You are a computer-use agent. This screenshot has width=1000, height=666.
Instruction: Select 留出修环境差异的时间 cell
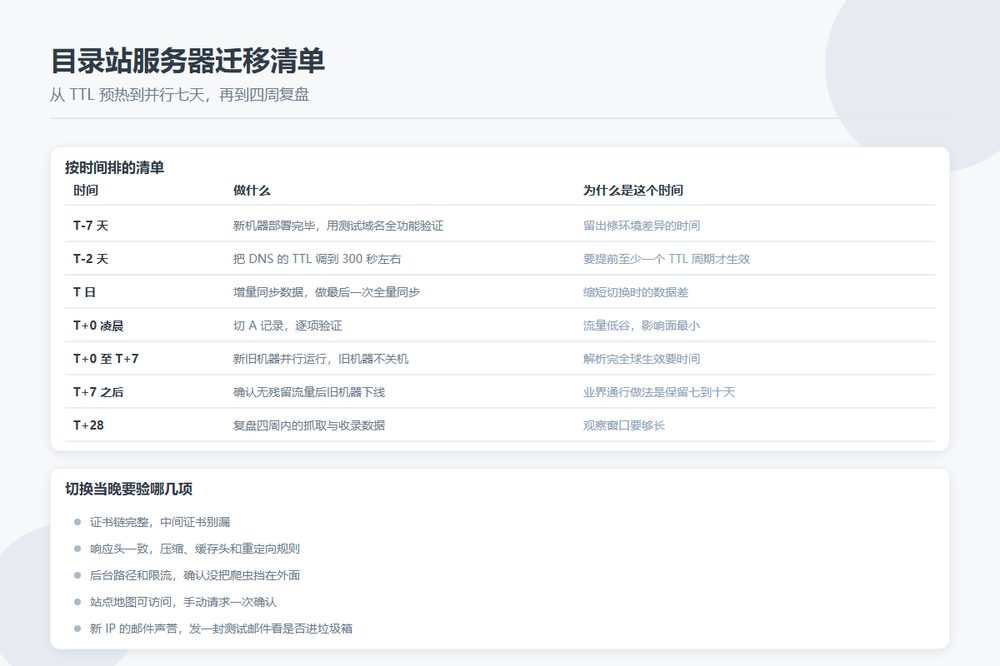[x=641, y=225]
